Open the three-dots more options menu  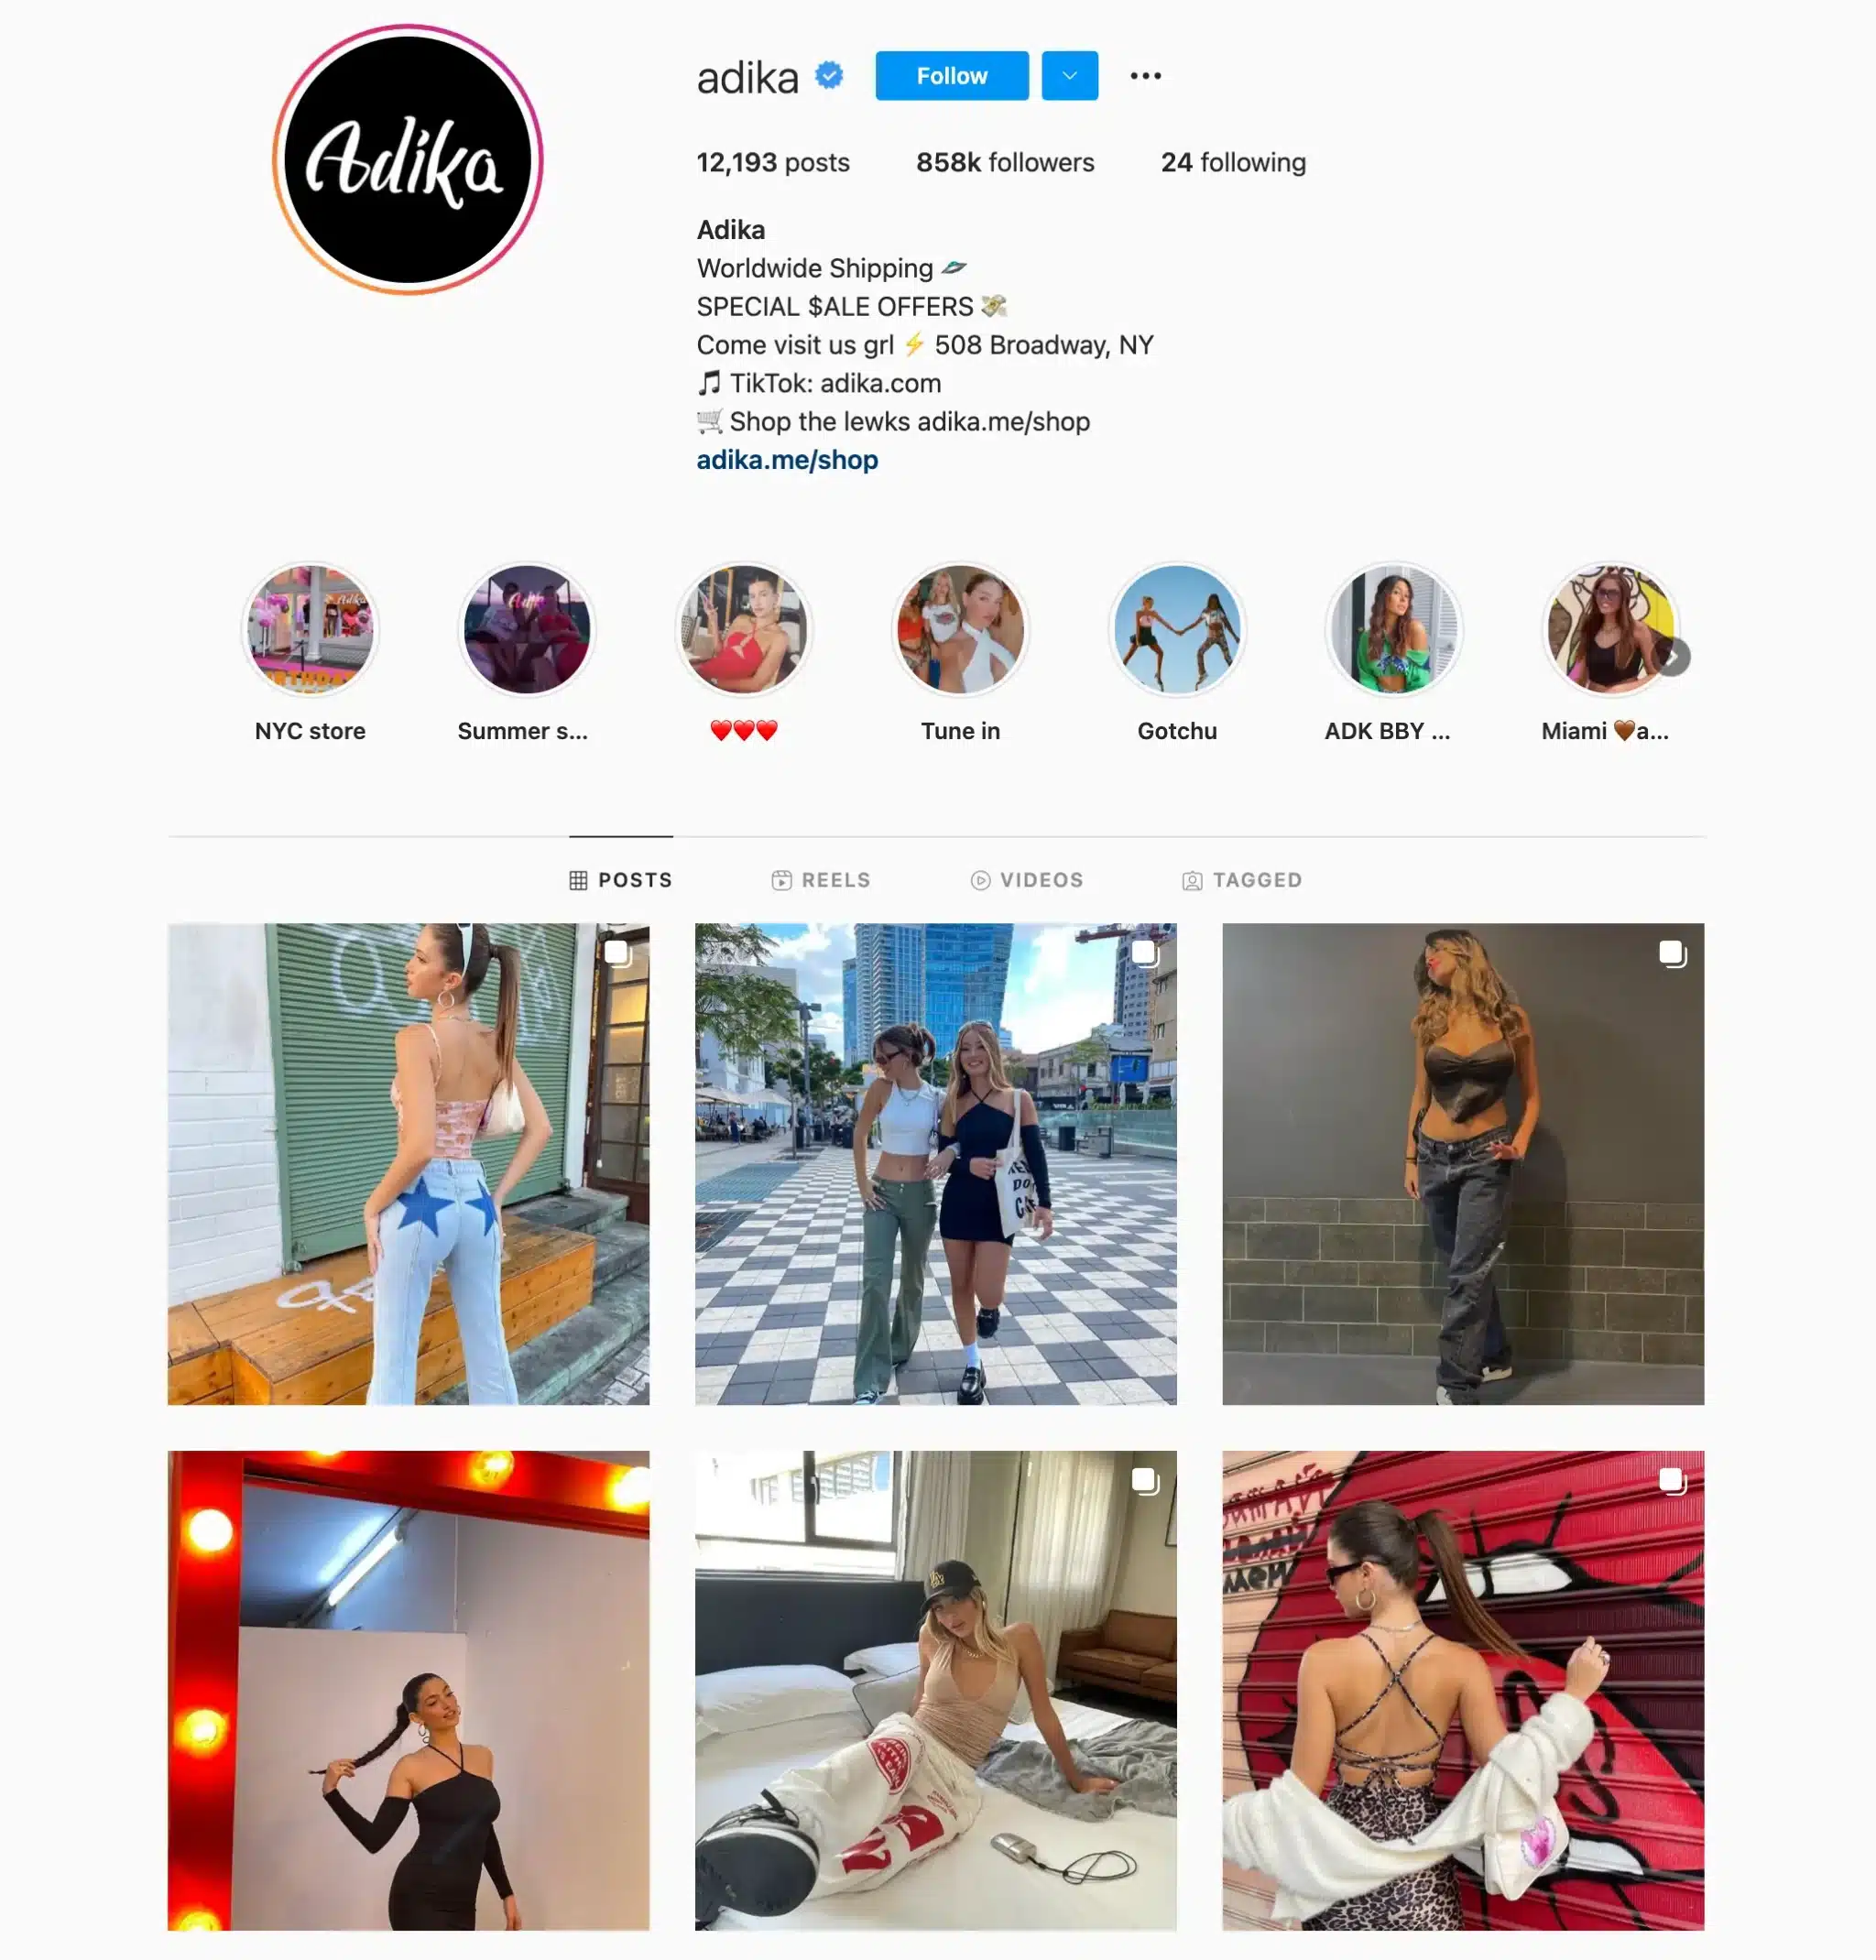pyautogui.click(x=1145, y=76)
